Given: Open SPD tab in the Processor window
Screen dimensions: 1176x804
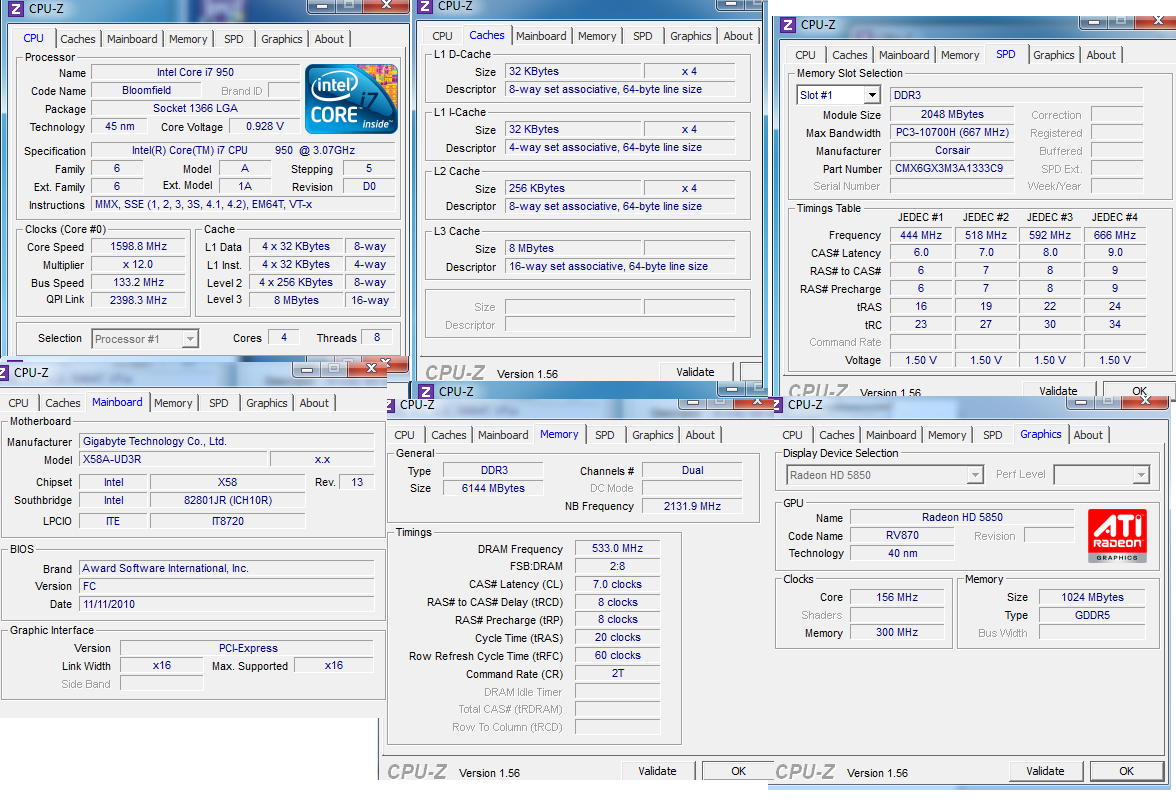Looking at the screenshot, I should tap(234, 39).
